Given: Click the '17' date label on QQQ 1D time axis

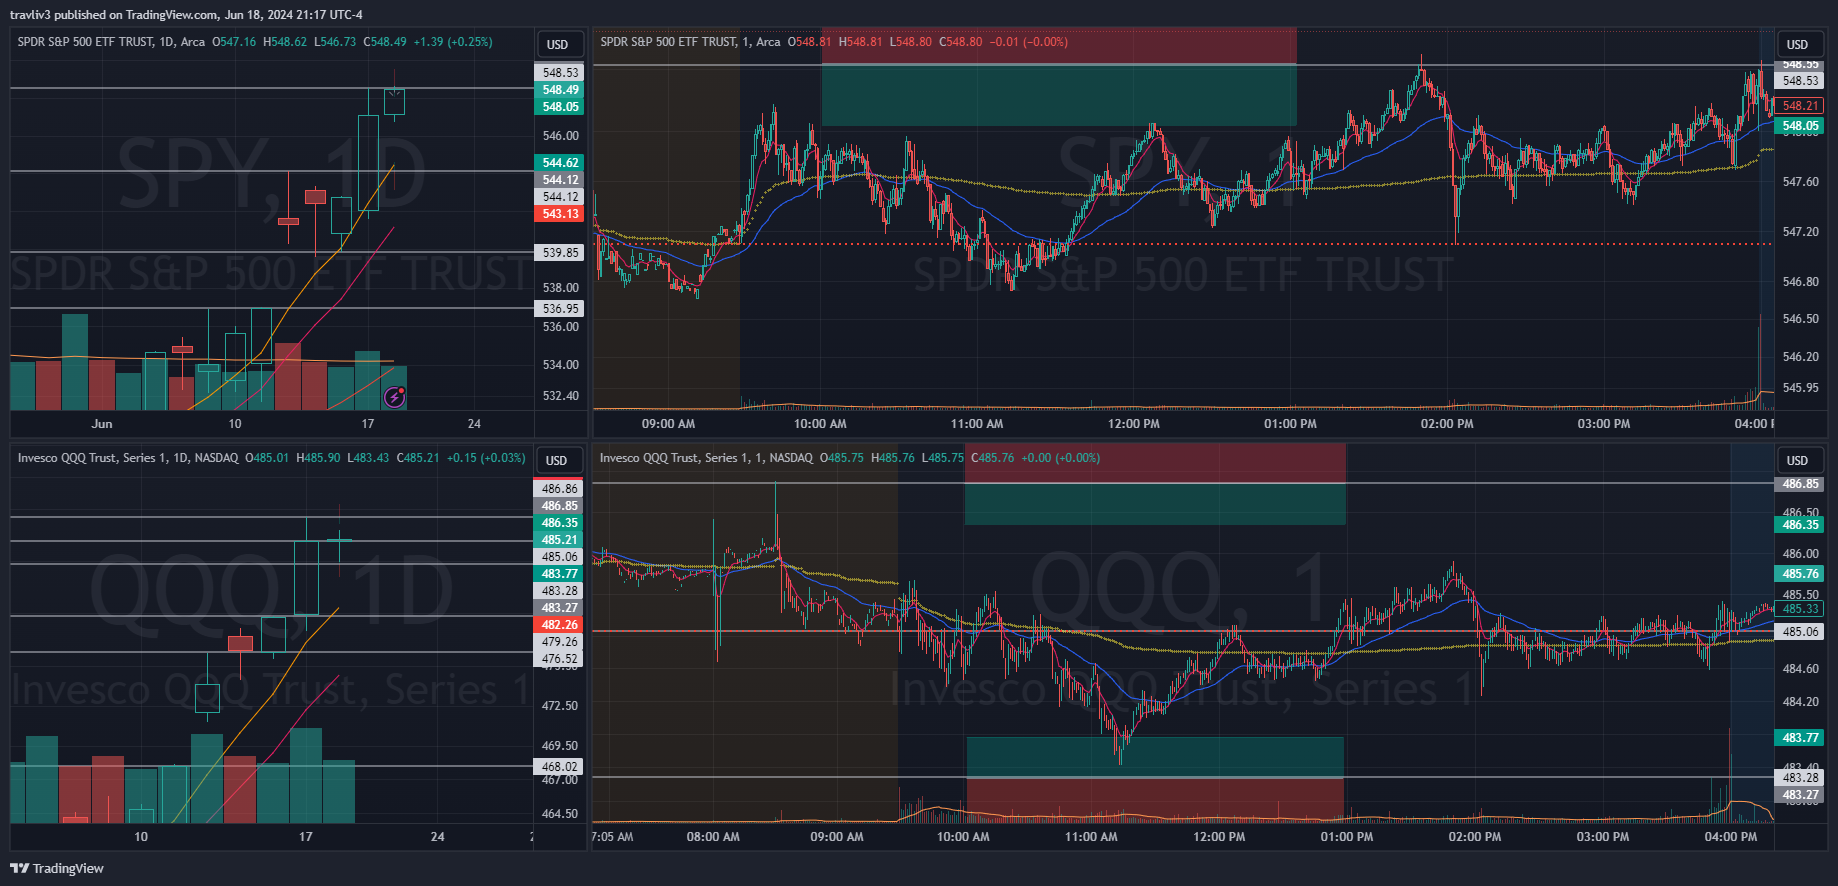Looking at the screenshot, I should 306,837.
